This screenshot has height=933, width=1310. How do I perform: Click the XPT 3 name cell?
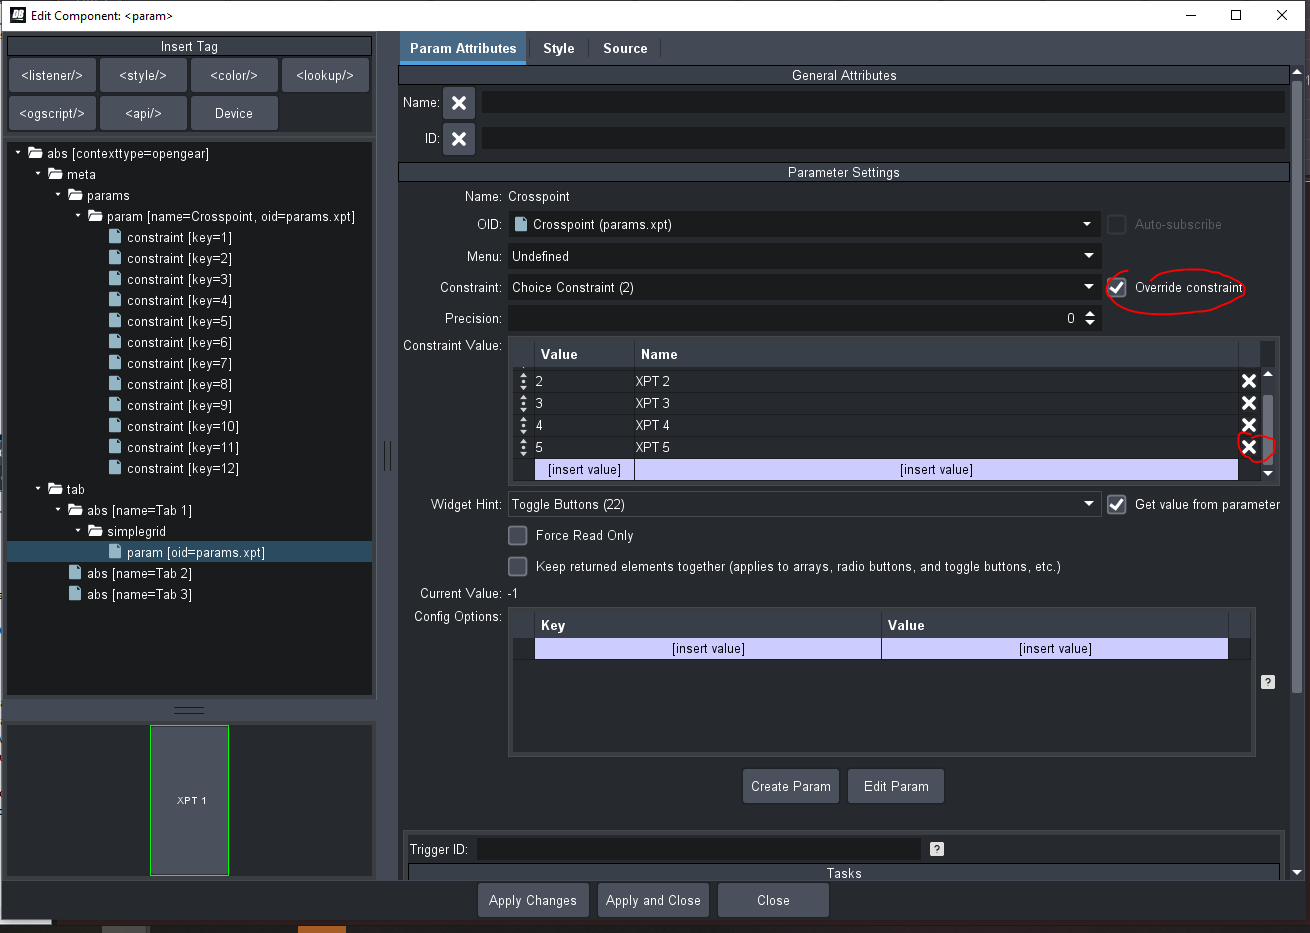(936, 403)
